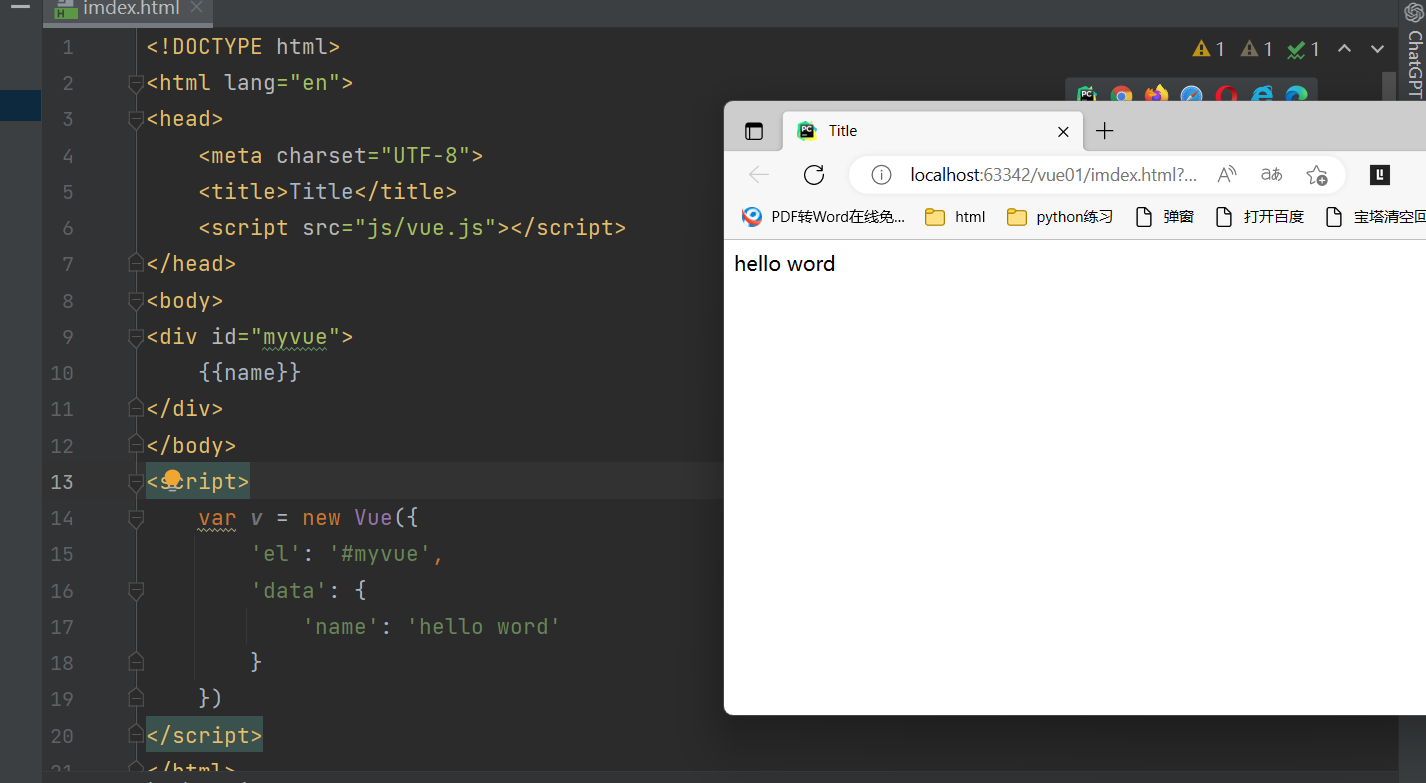
Task: Click the Title text on line 5
Action: [x=321, y=192]
